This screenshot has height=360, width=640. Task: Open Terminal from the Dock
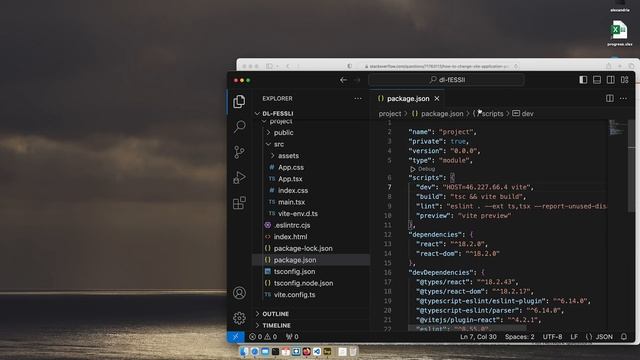coord(276,351)
